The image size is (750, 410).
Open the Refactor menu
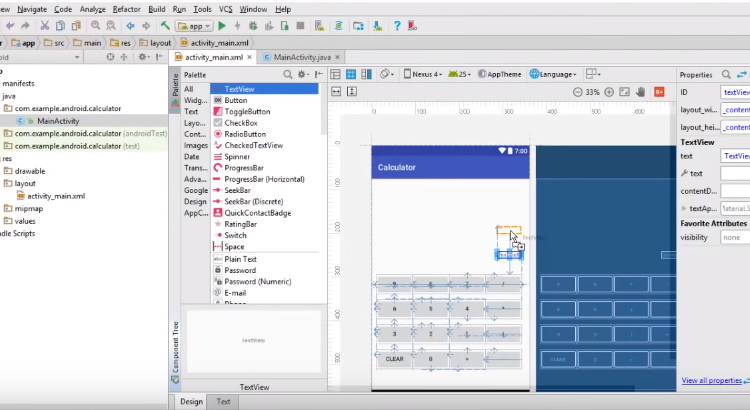pyautogui.click(x=126, y=9)
